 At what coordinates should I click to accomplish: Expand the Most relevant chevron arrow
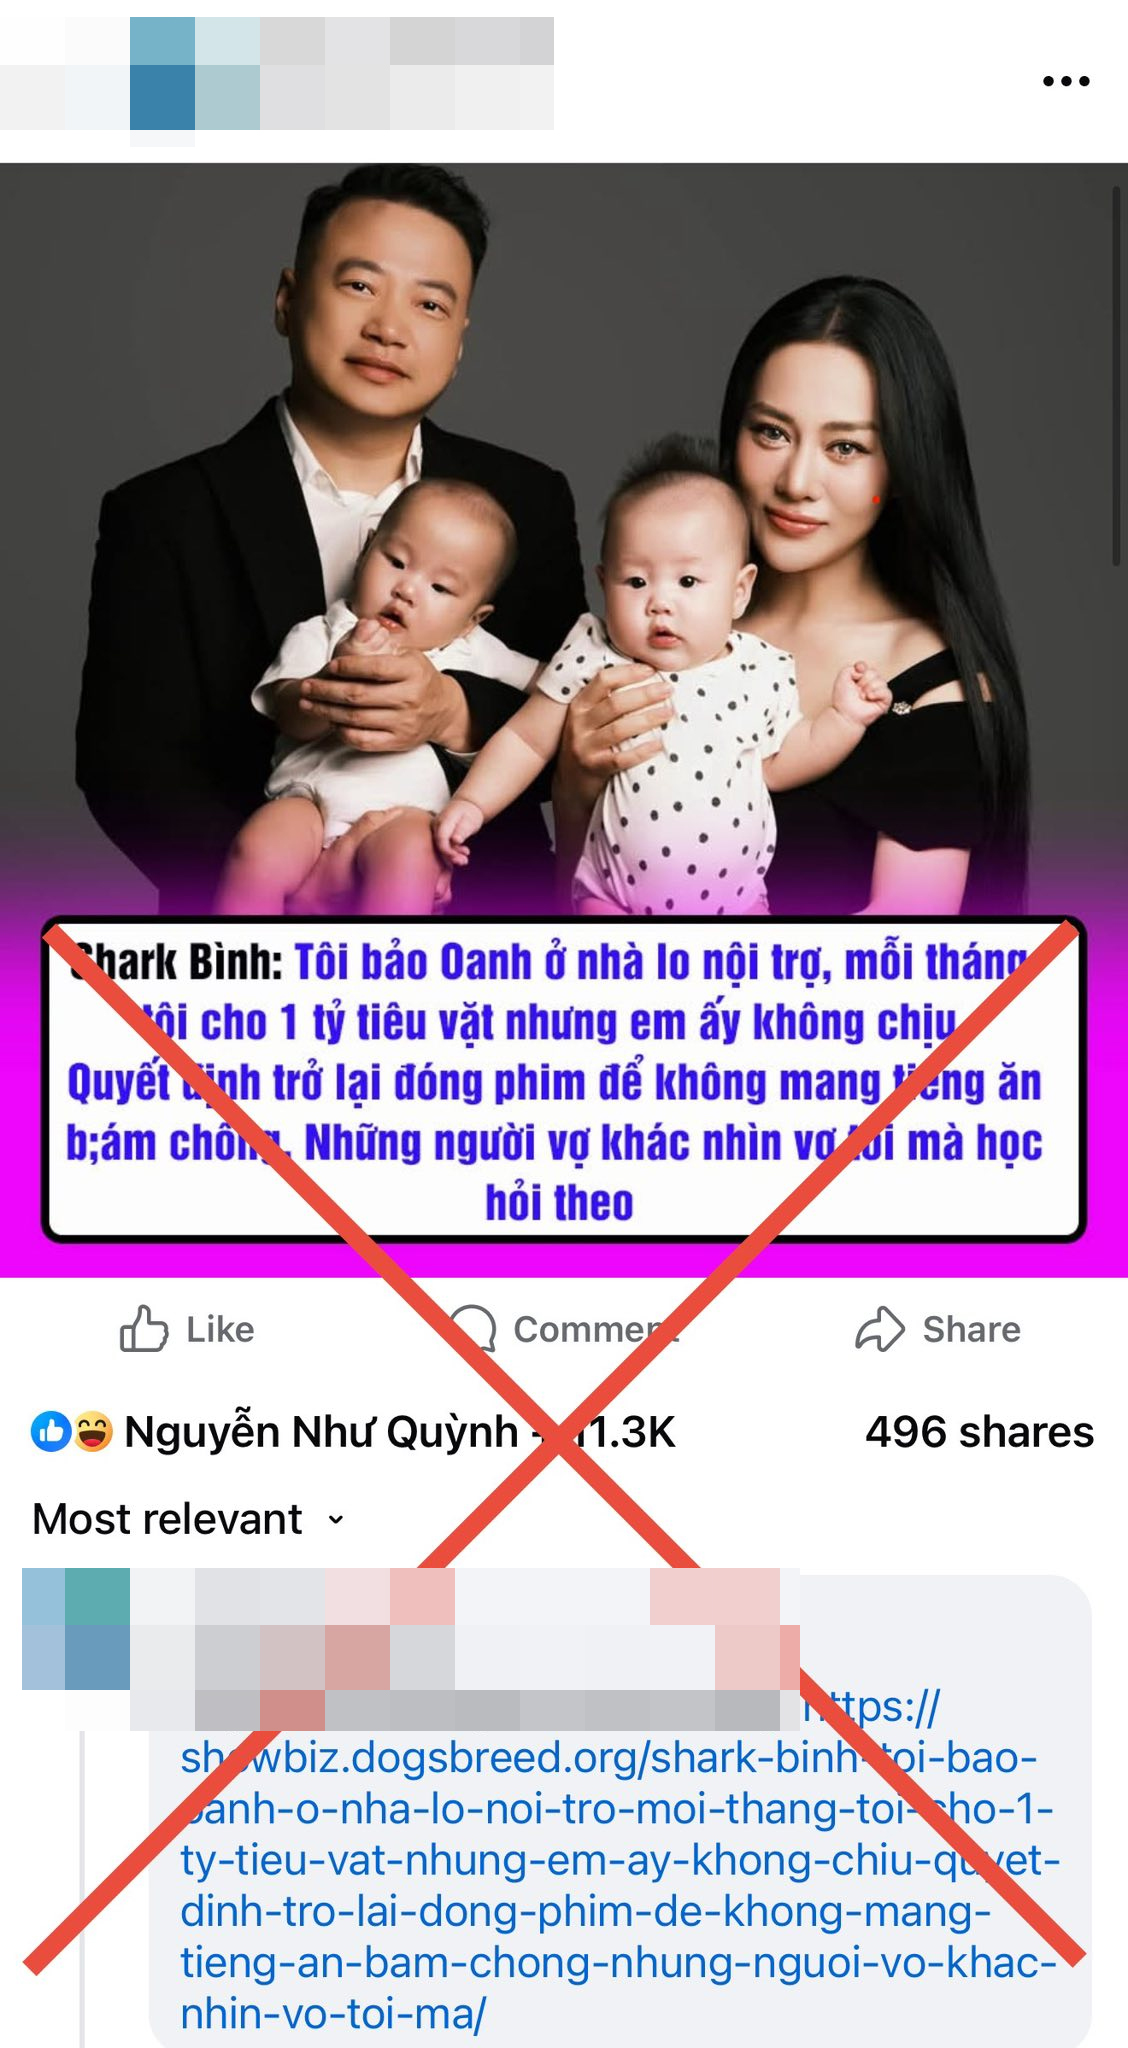point(336,1520)
